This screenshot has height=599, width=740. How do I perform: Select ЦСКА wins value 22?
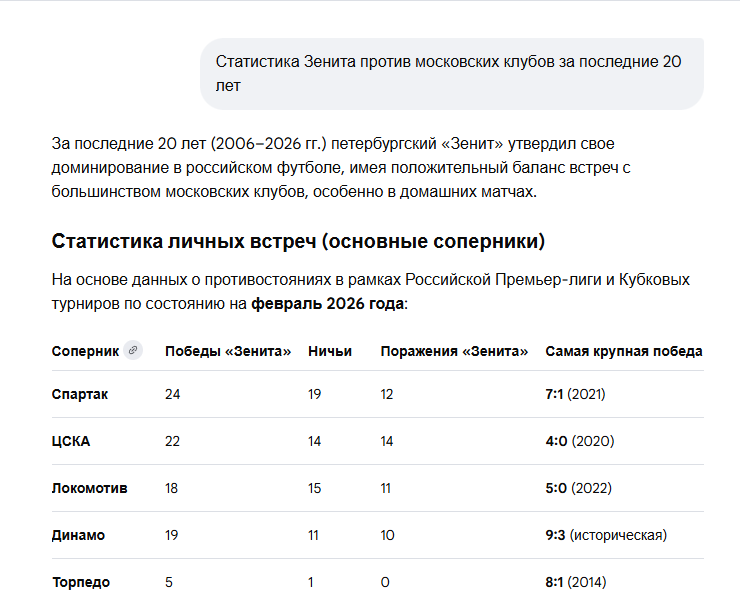coord(172,441)
